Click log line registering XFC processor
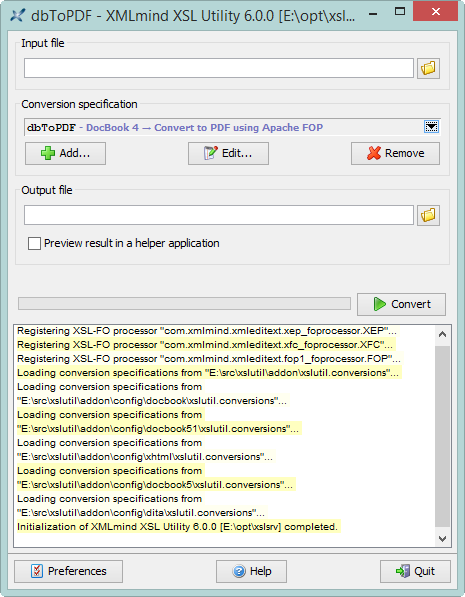The image size is (465, 597). pyautogui.click(x=205, y=345)
